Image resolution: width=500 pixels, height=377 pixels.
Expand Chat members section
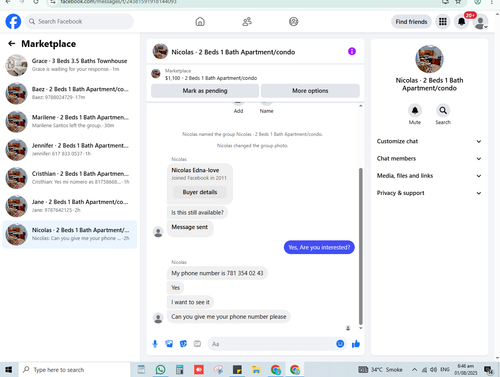429,159
